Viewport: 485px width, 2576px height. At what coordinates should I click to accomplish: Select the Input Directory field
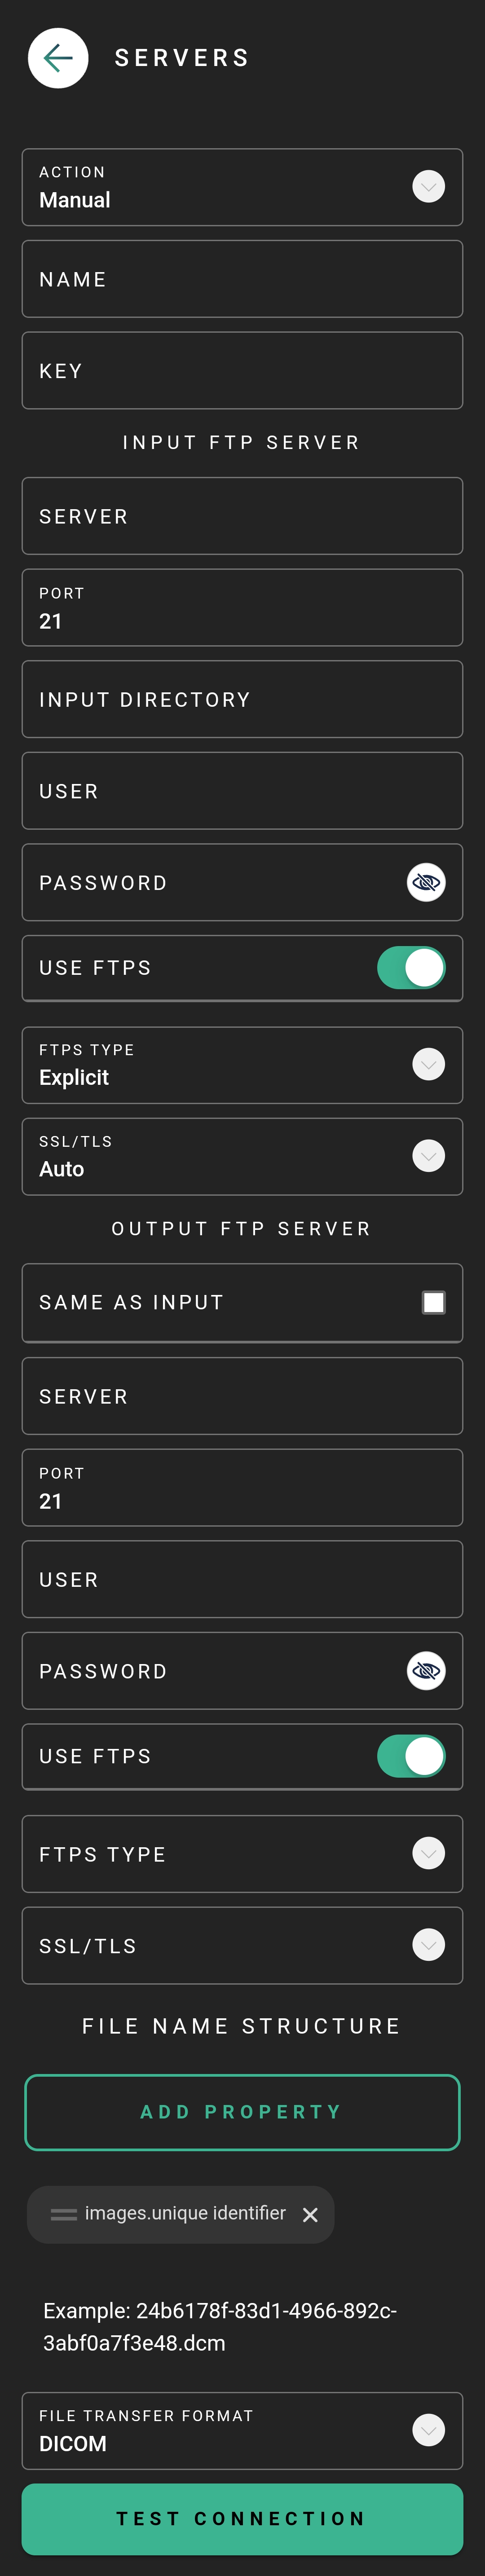point(242,699)
